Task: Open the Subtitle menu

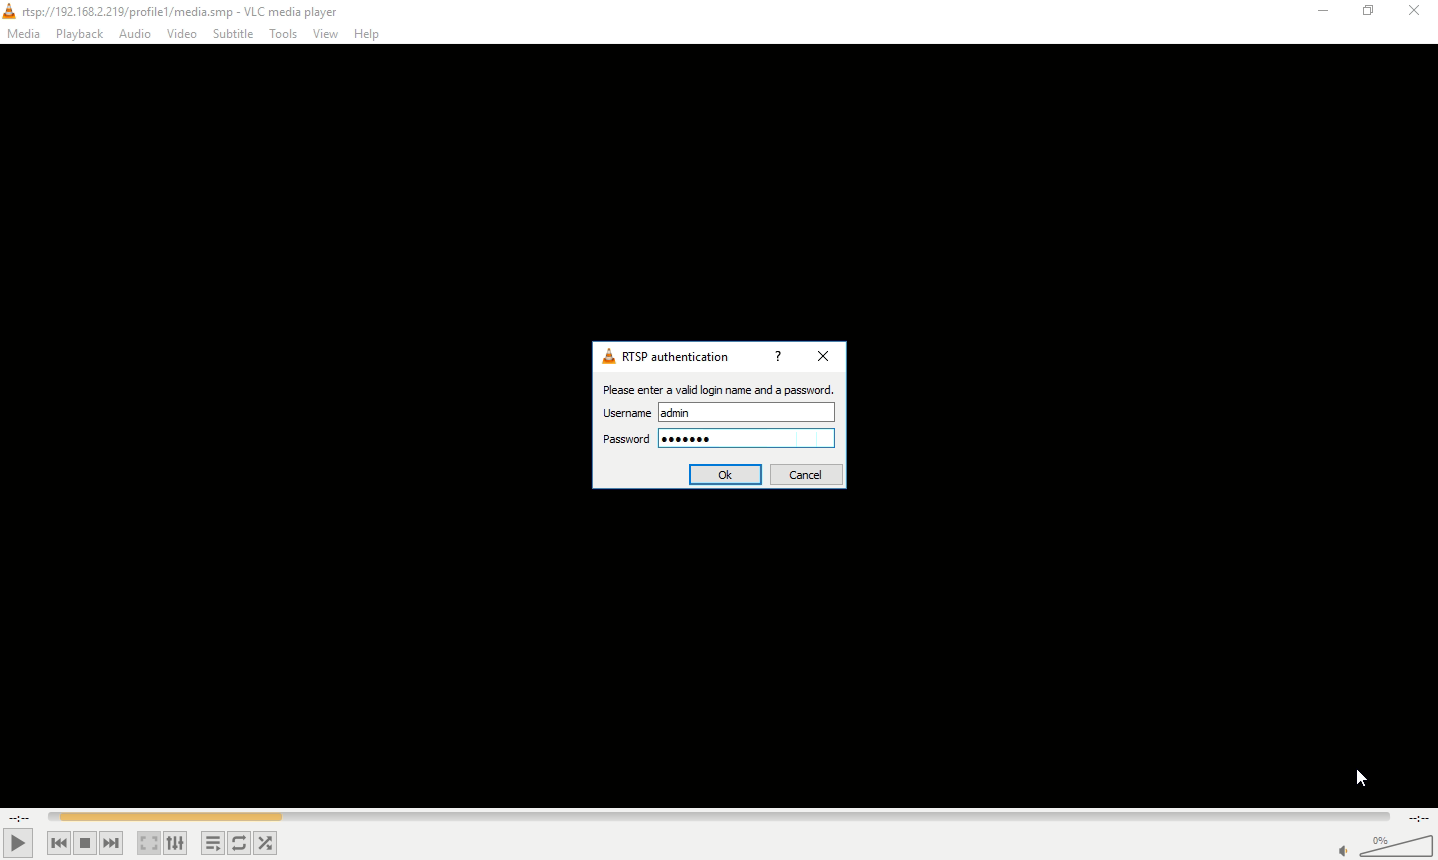Action: 233,34
